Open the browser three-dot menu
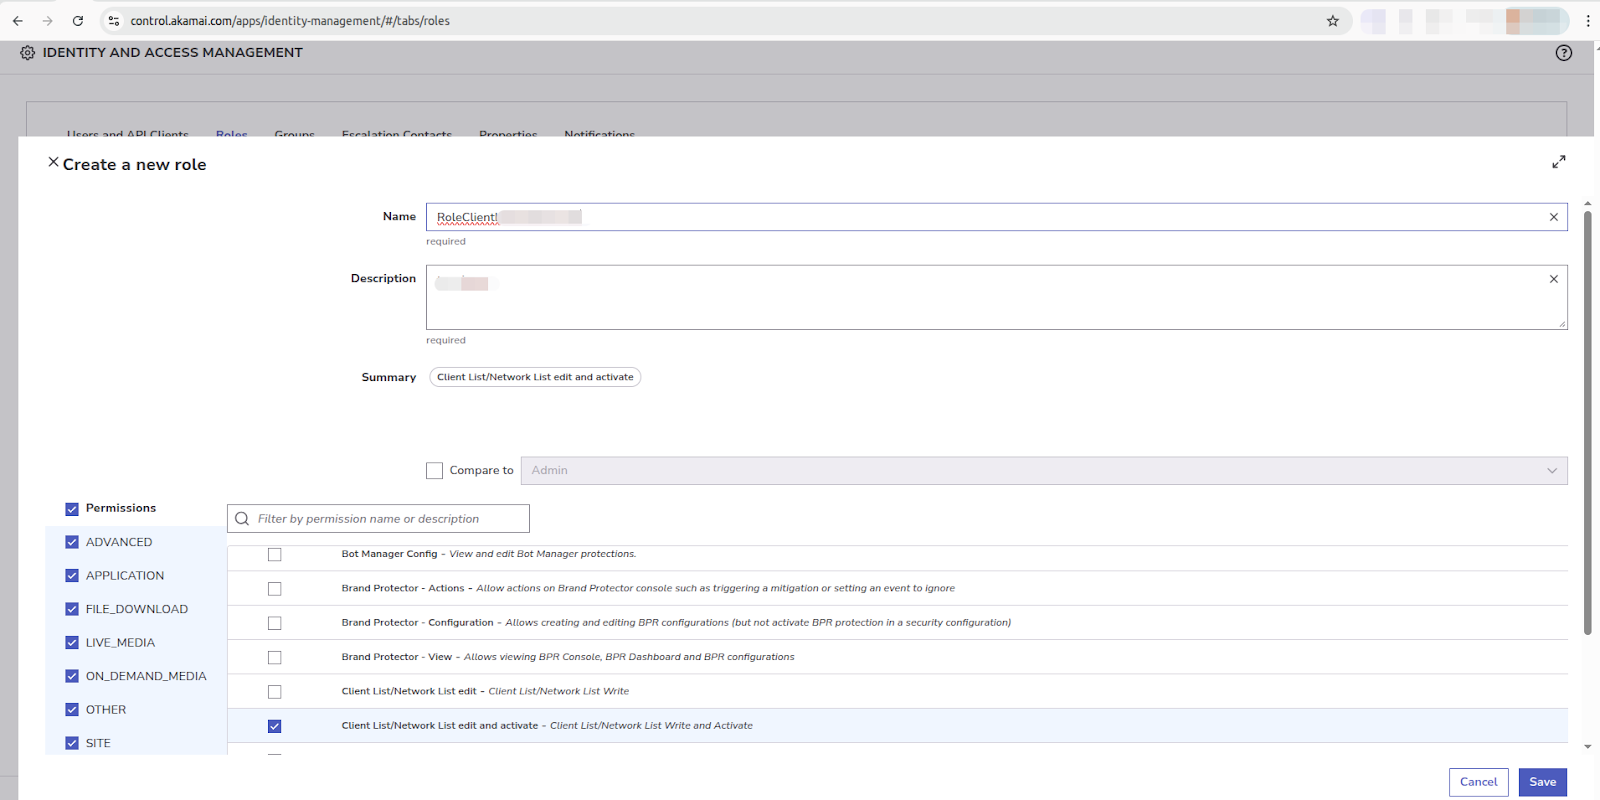Image resolution: width=1600 pixels, height=800 pixels. pos(1587,21)
